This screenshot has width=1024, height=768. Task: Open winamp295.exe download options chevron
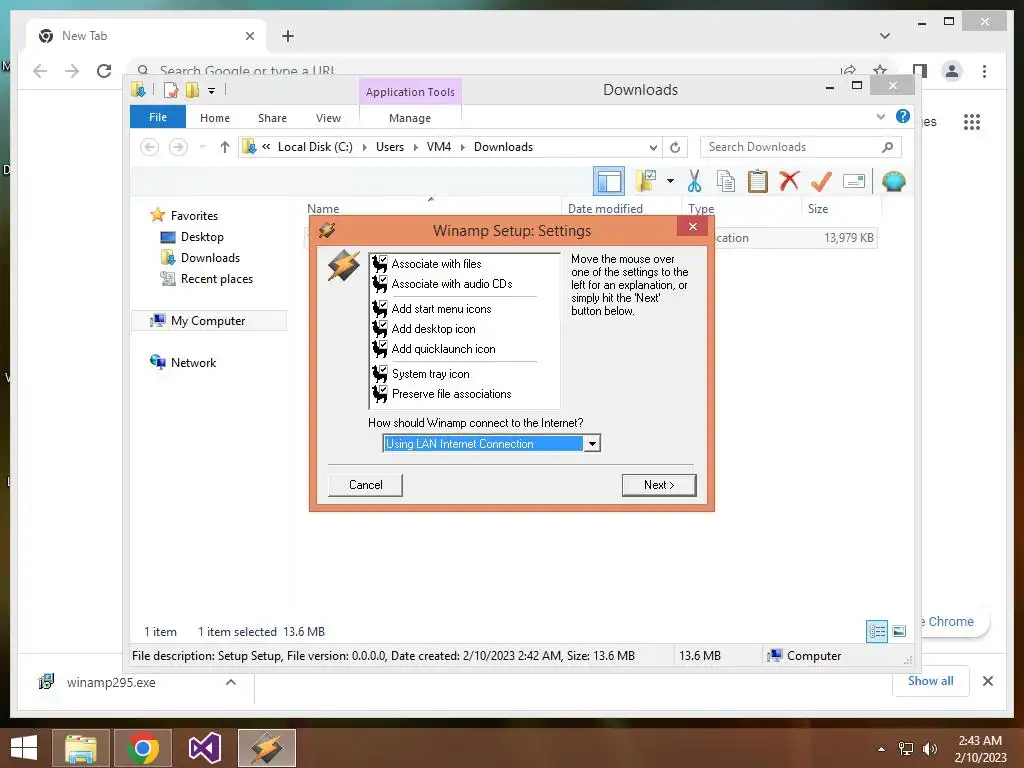(x=231, y=682)
